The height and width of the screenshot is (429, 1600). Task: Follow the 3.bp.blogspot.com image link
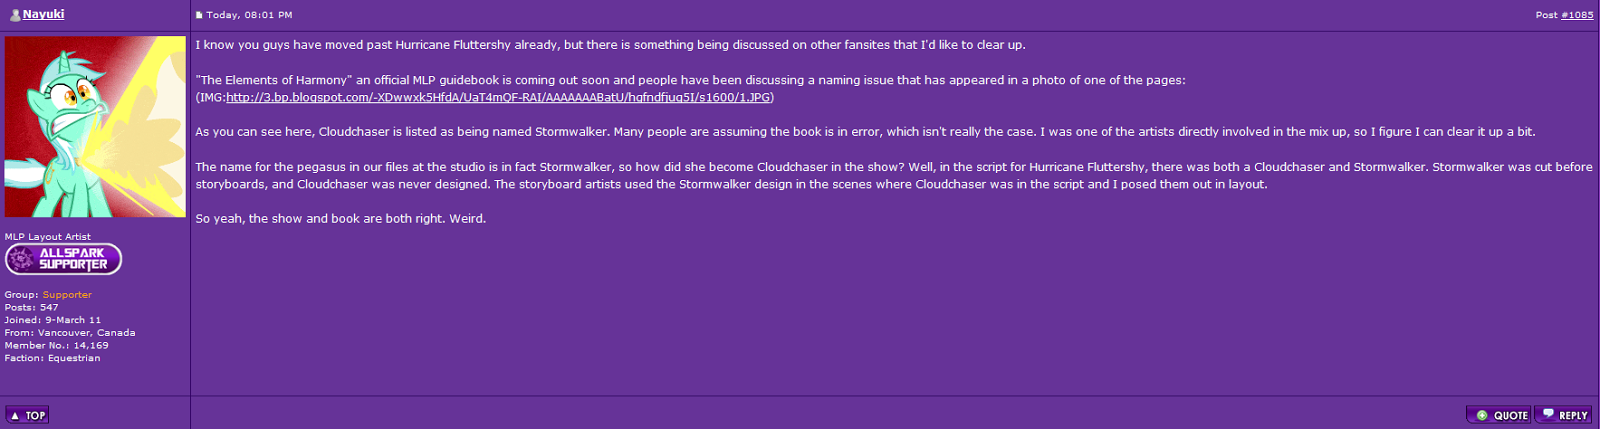pos(498,97)
